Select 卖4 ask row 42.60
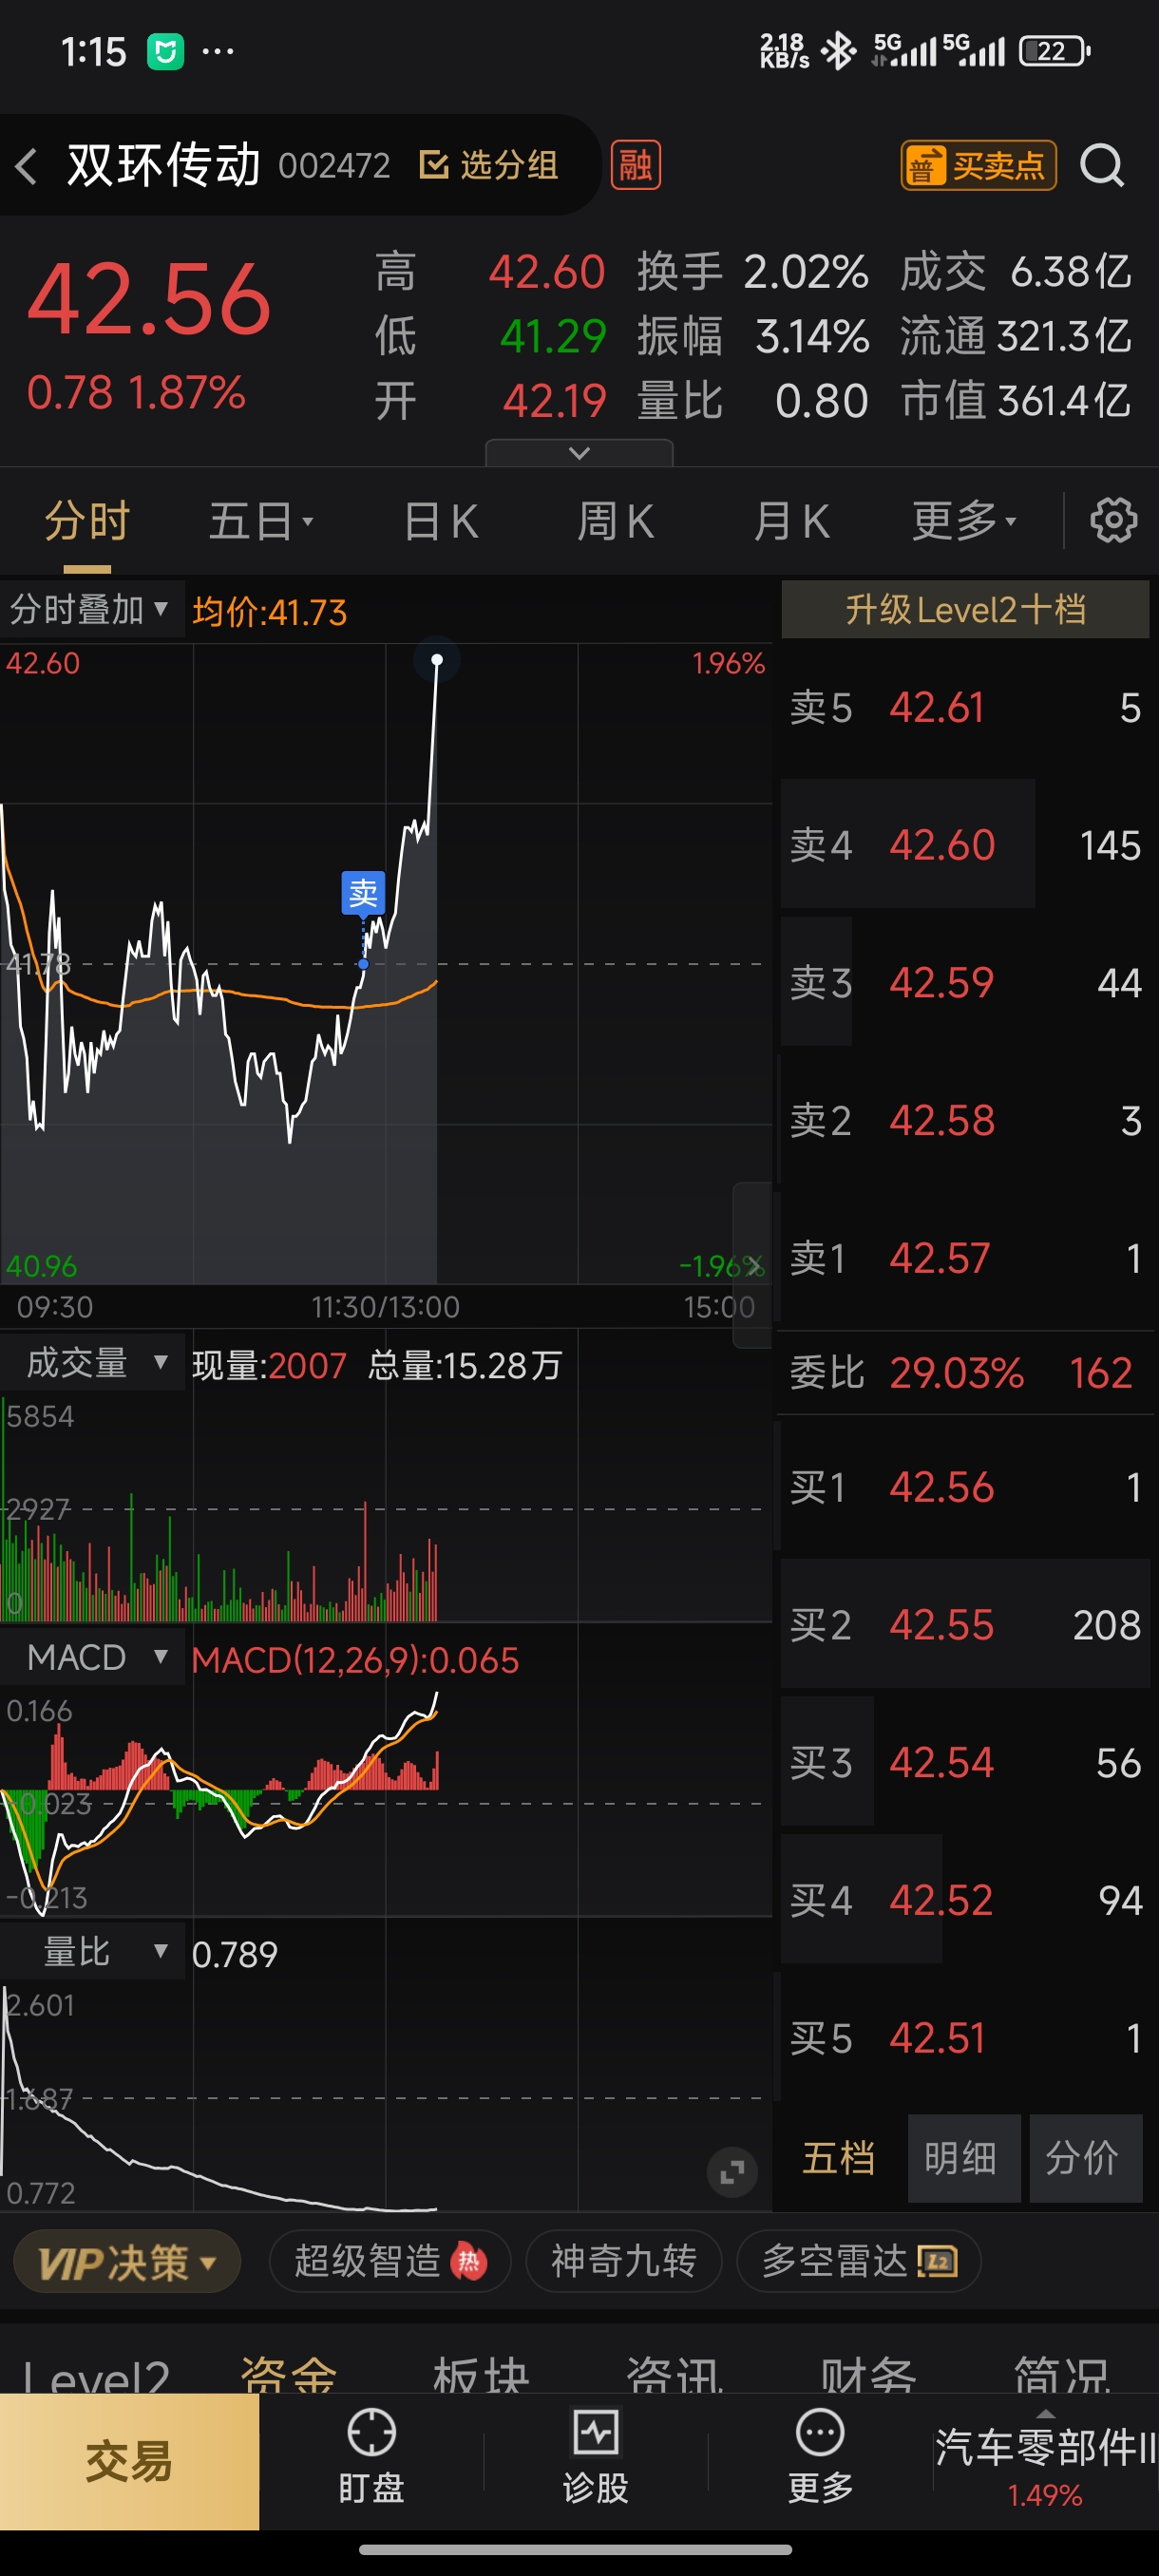 pos(965,845)
